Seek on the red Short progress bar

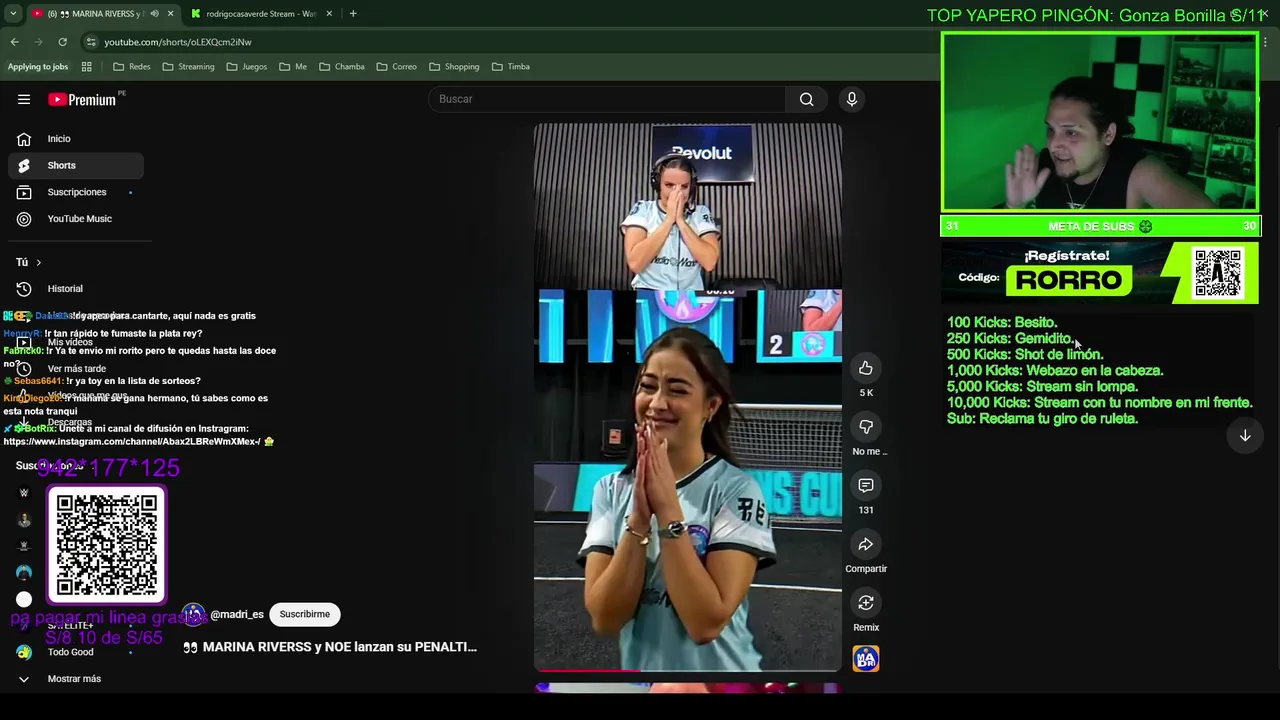[687, 670]
